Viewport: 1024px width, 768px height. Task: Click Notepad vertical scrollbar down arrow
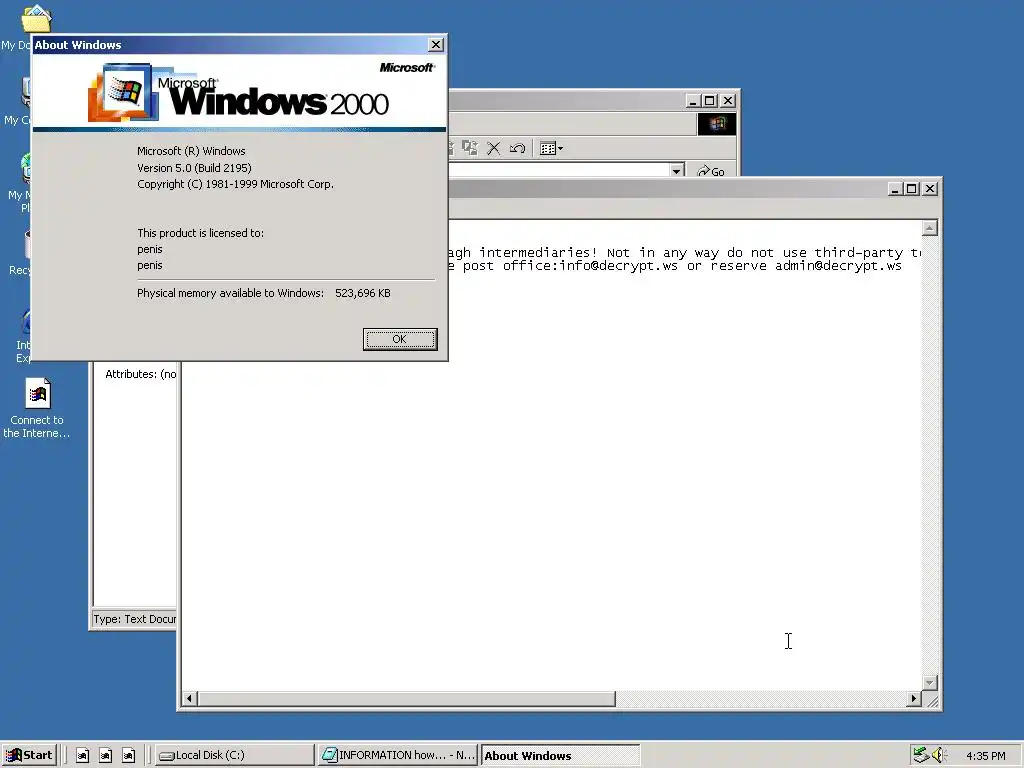pos(930,682)
